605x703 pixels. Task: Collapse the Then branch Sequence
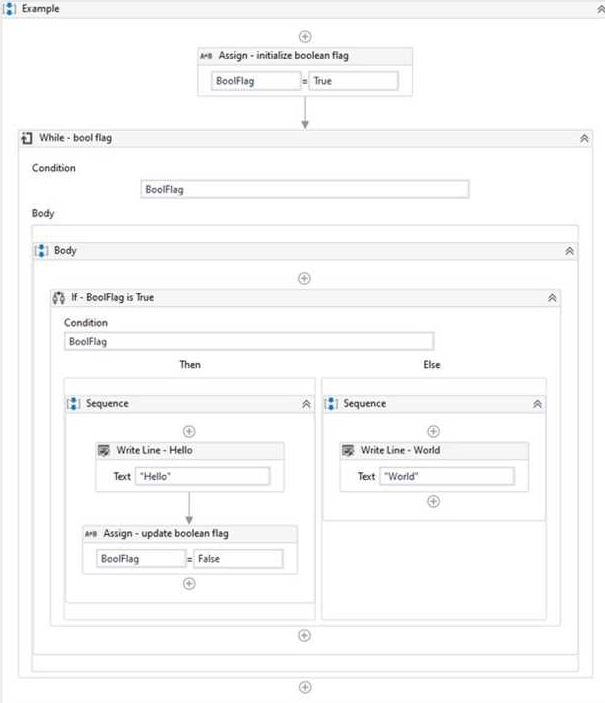[x=306, y=404]
